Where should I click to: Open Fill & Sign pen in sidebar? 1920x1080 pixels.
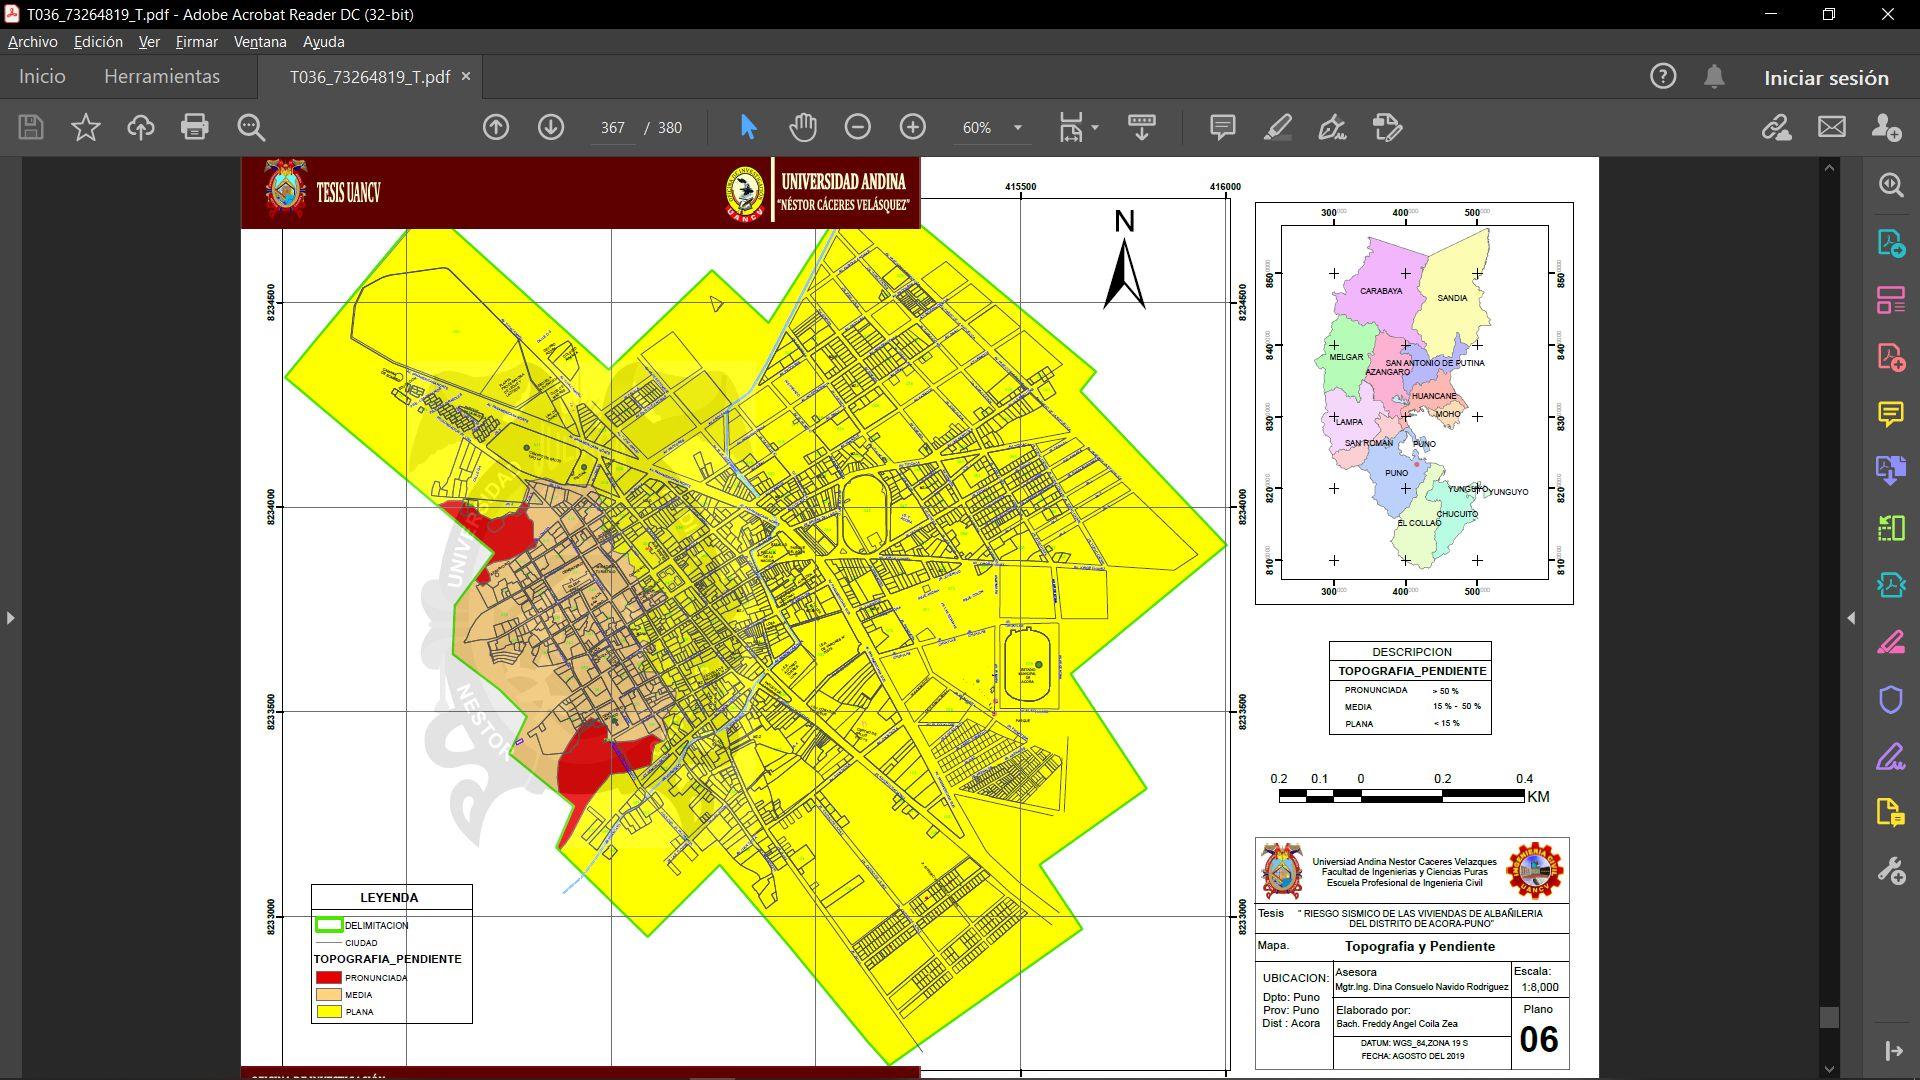(1890, 756)
